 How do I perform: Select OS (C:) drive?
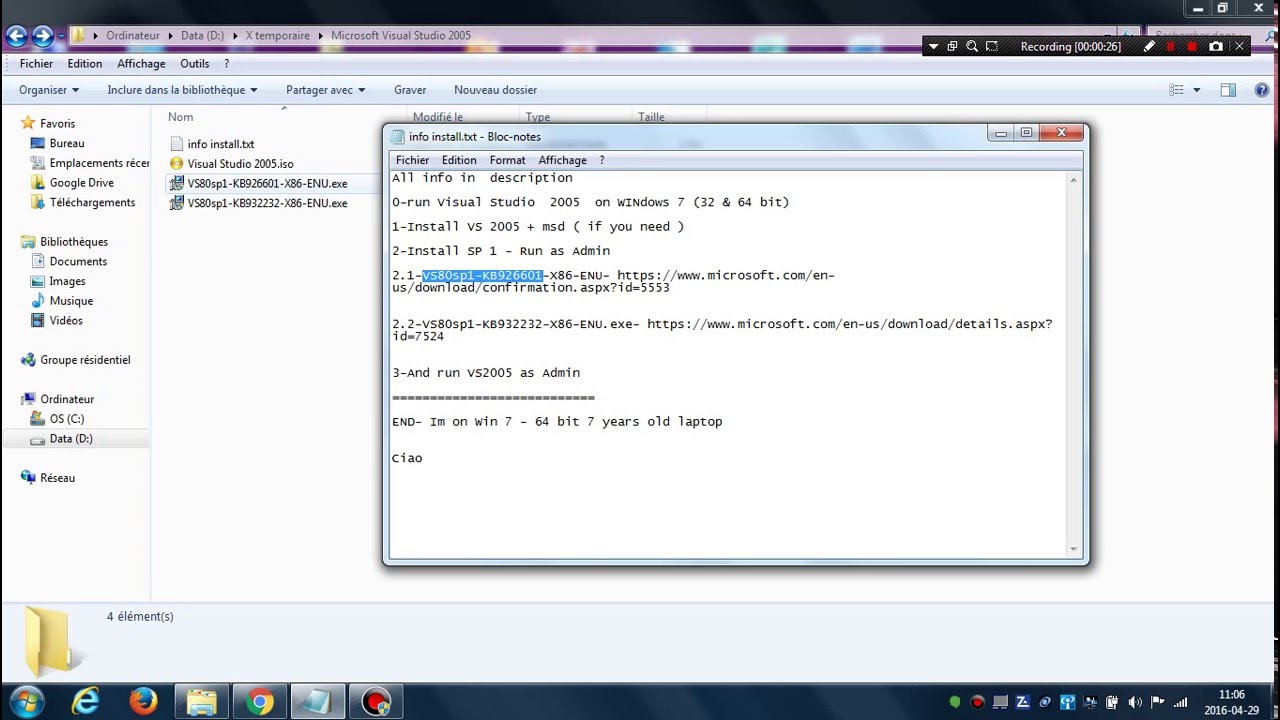coord(67,419)
